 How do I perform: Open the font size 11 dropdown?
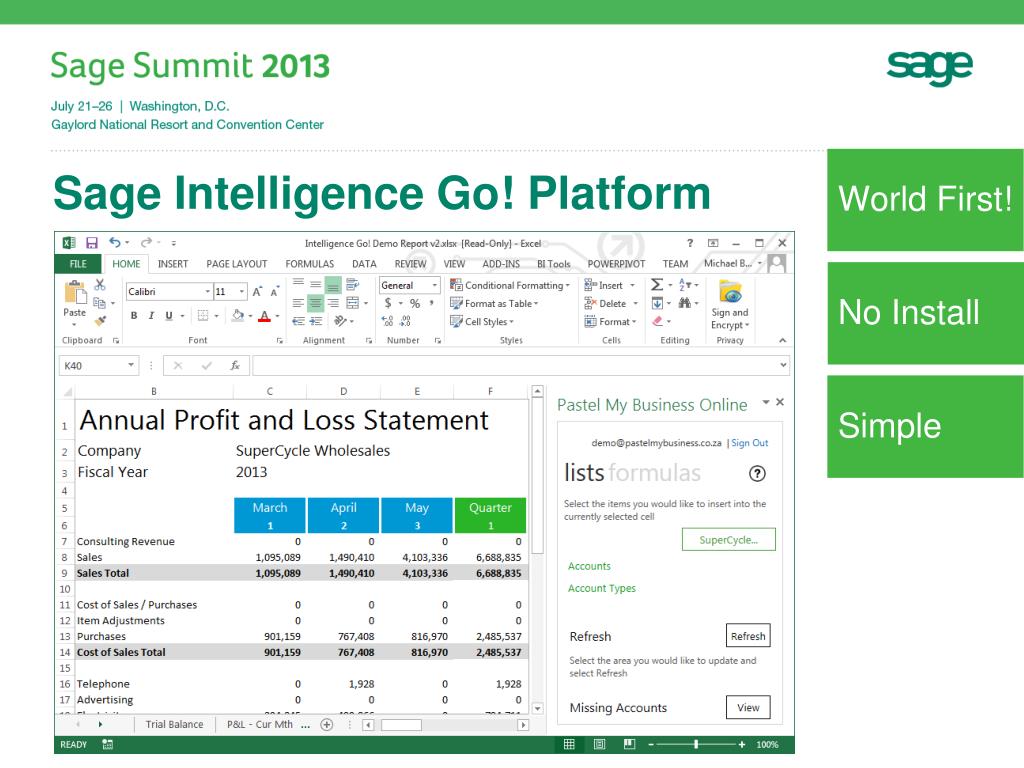(x=242, y=291)
